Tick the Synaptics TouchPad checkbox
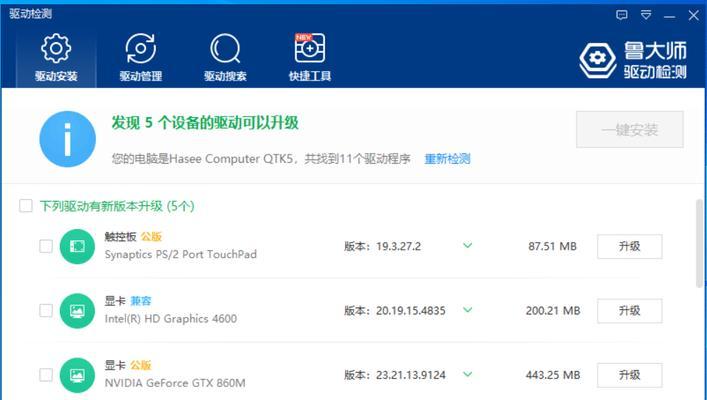This screenshot has height=400, width=707. pos(46,246)
